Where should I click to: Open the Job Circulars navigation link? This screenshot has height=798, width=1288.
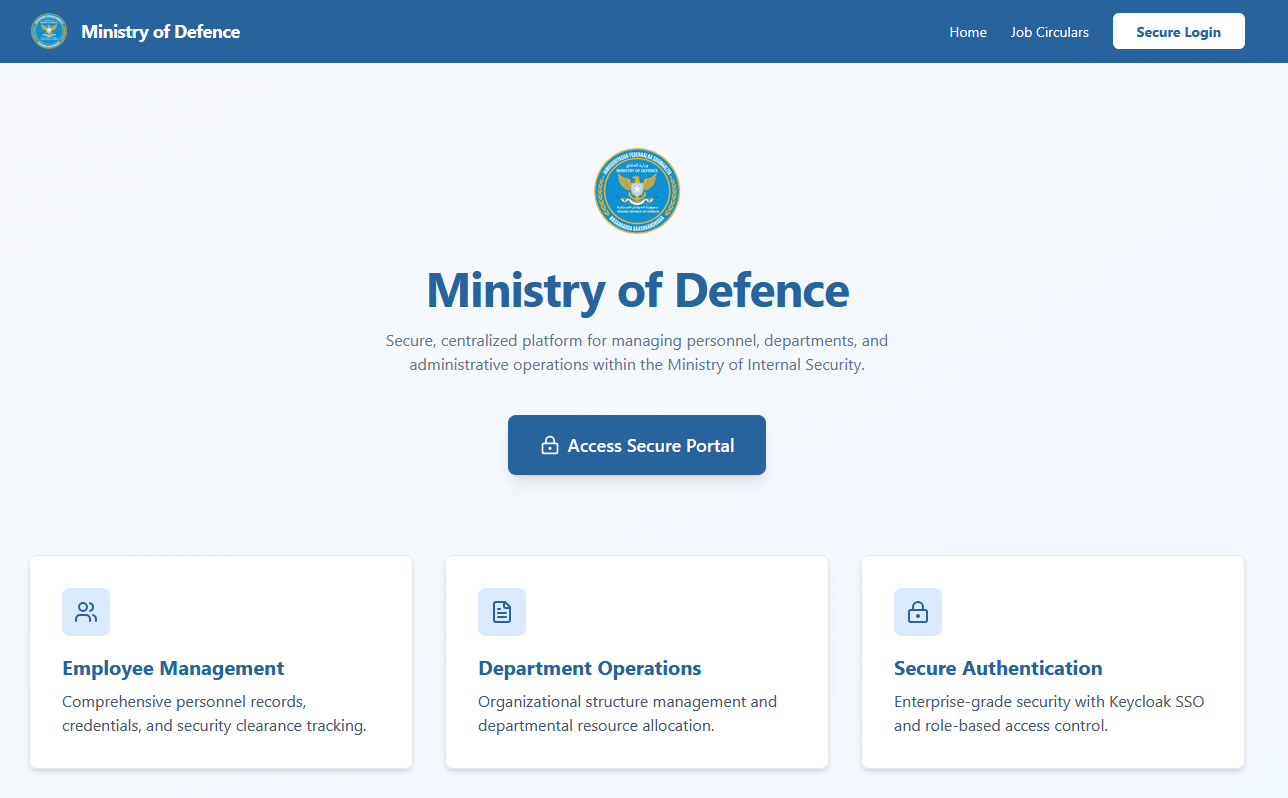coord(1049,32)
